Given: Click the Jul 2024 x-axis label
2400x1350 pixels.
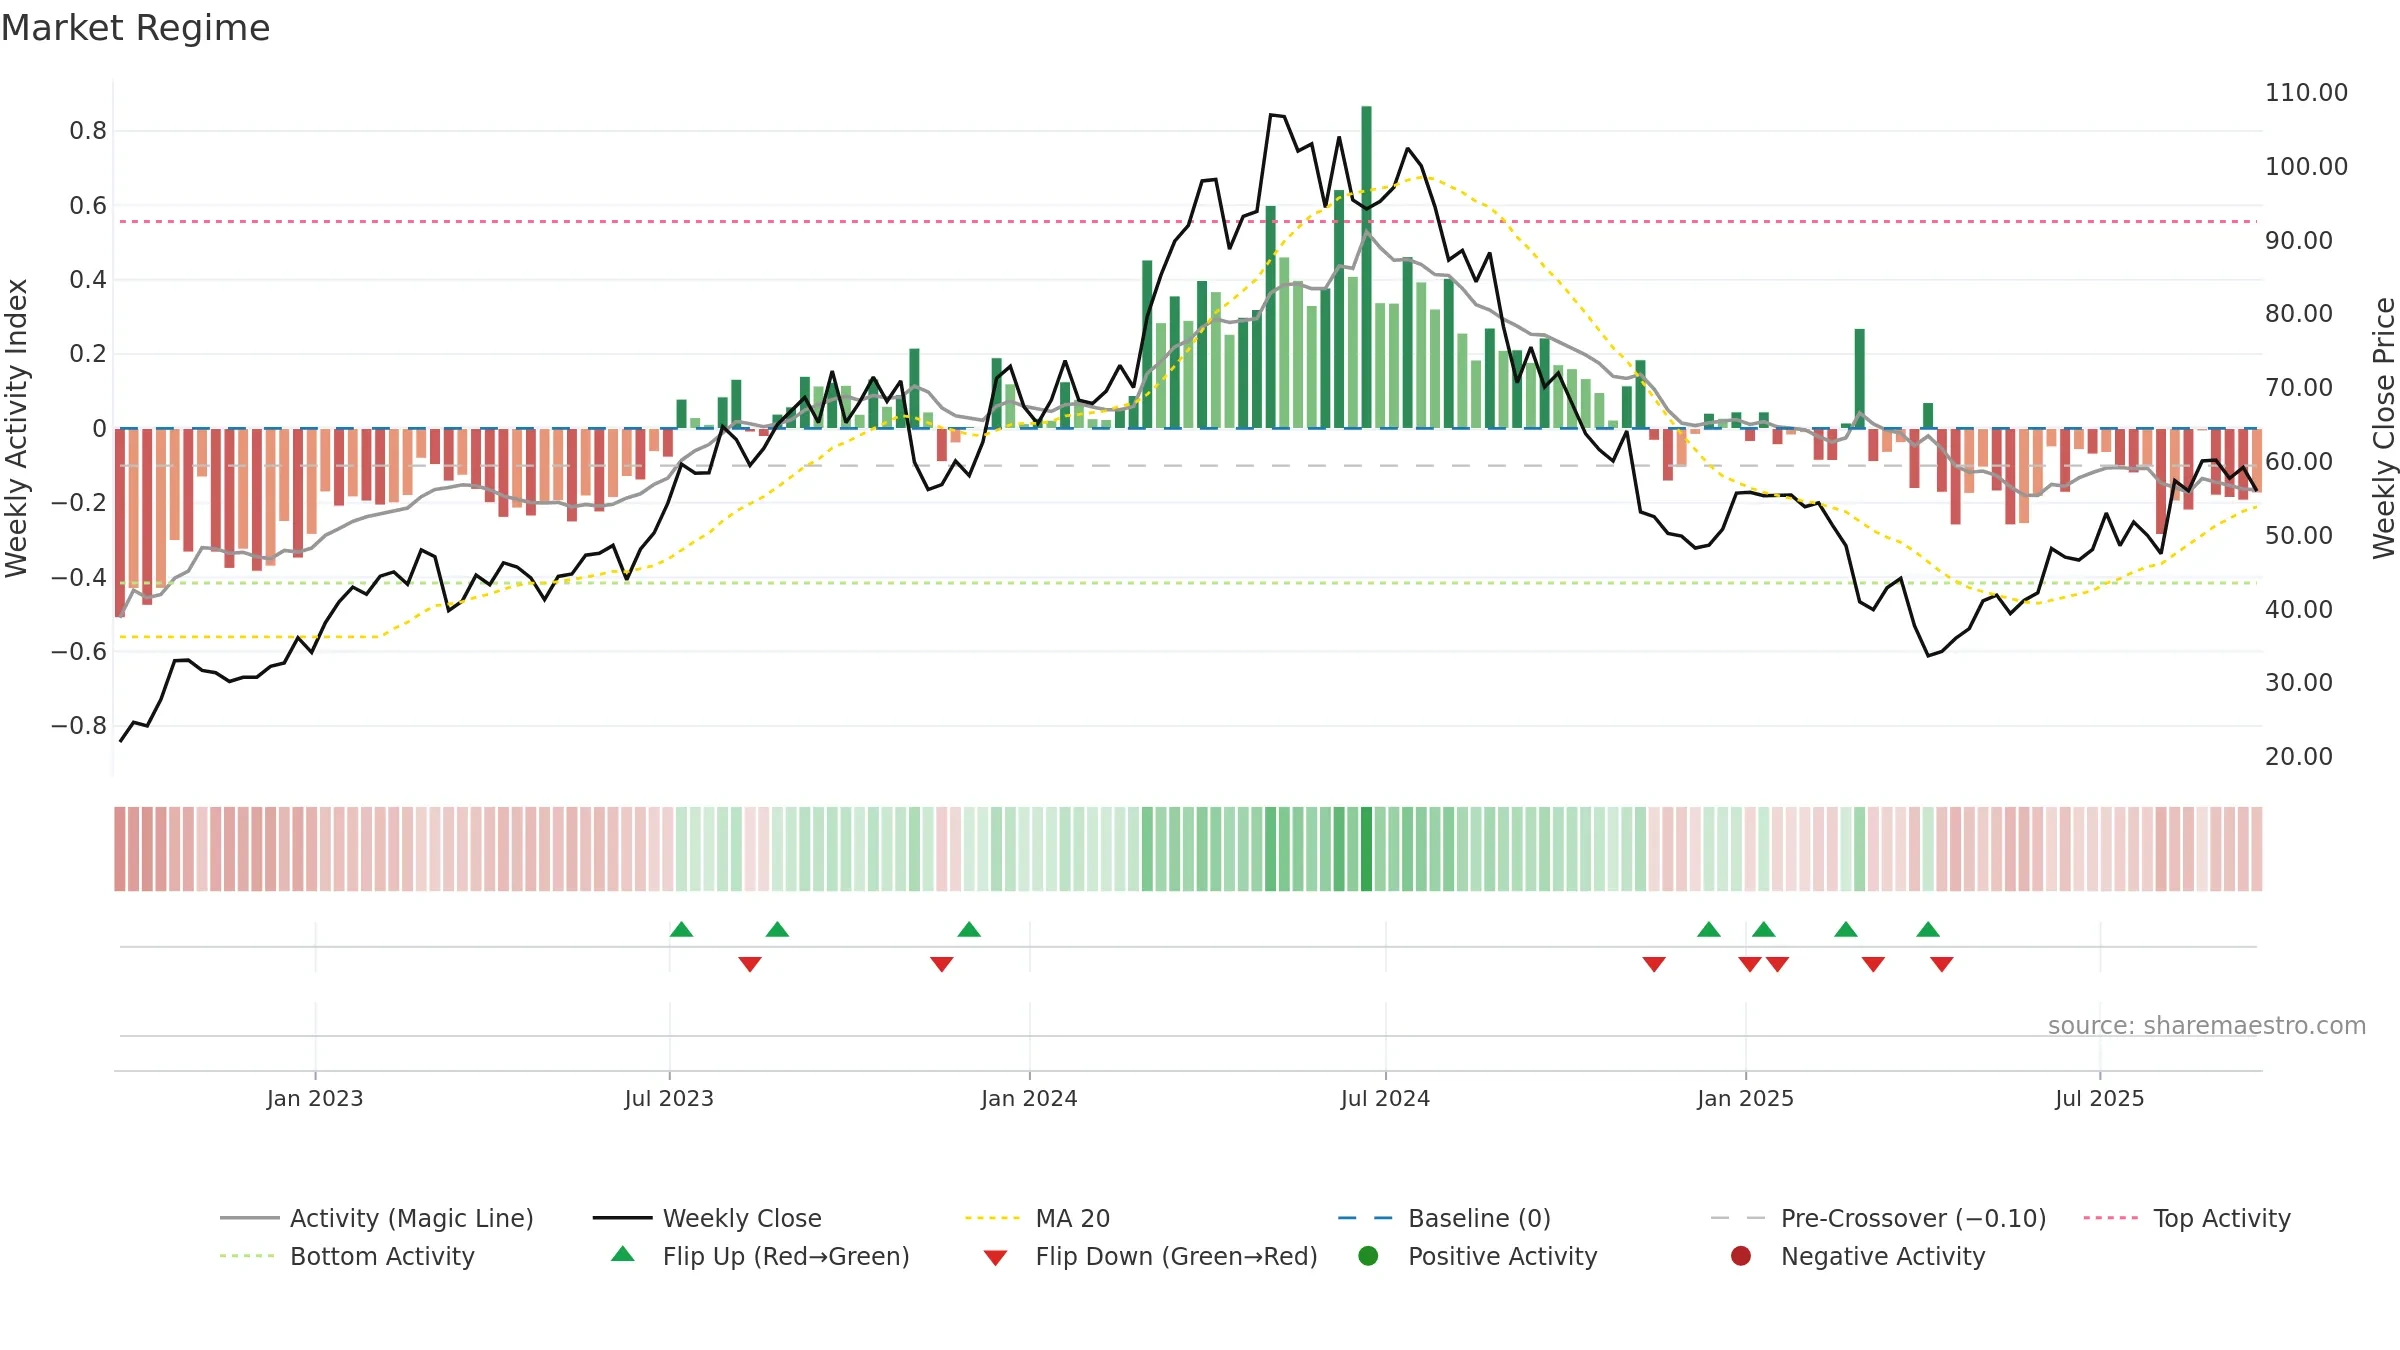Looking at the screenshot, I should click(x=1385, y=1098).
